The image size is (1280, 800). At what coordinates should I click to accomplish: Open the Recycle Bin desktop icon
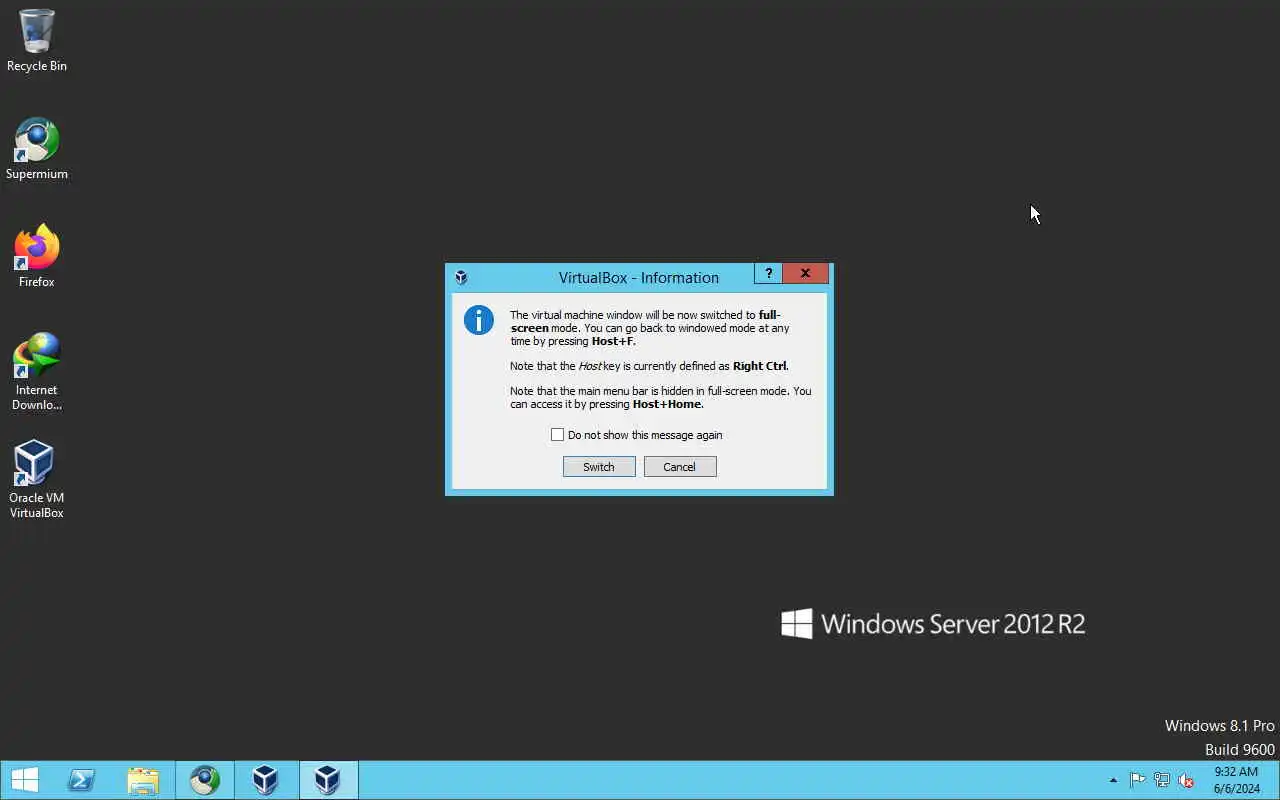pos(37,40)
